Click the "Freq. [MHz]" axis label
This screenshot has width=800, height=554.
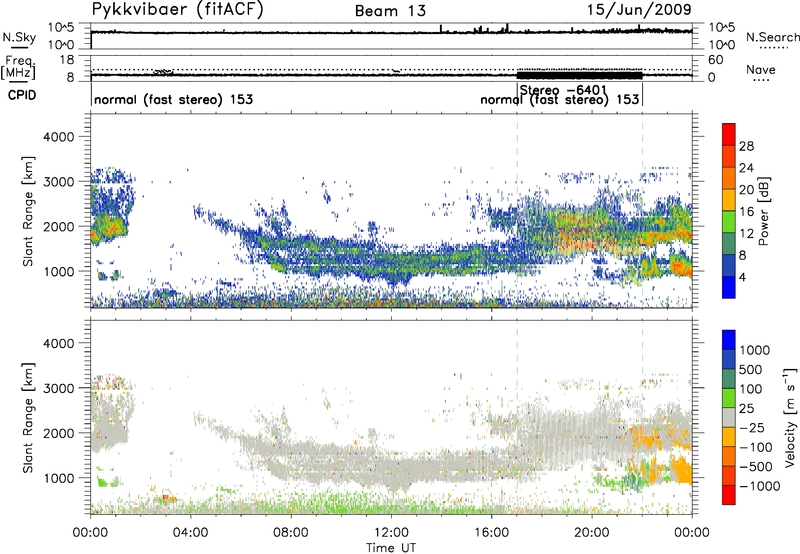[x=19, y=67]
